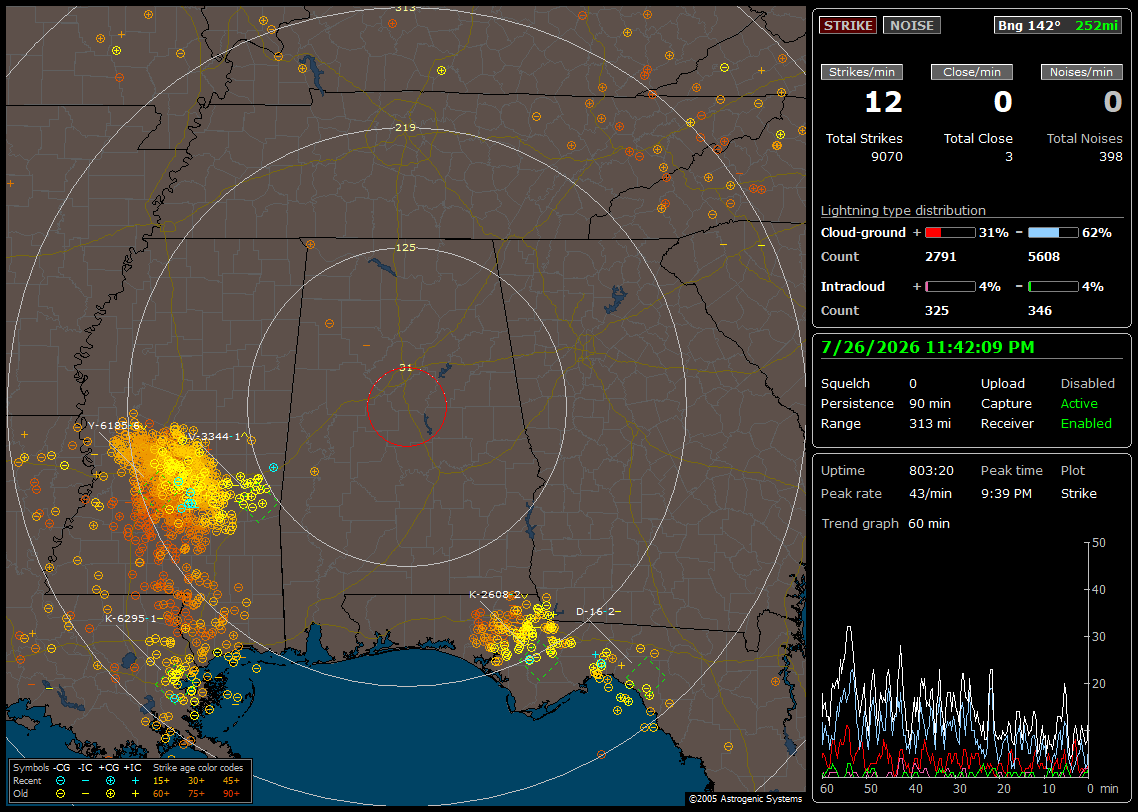Click the red STRIKE button
The height and width of the screenshot is (812, 1138).
pyautogui.click(x=848, y=25)
